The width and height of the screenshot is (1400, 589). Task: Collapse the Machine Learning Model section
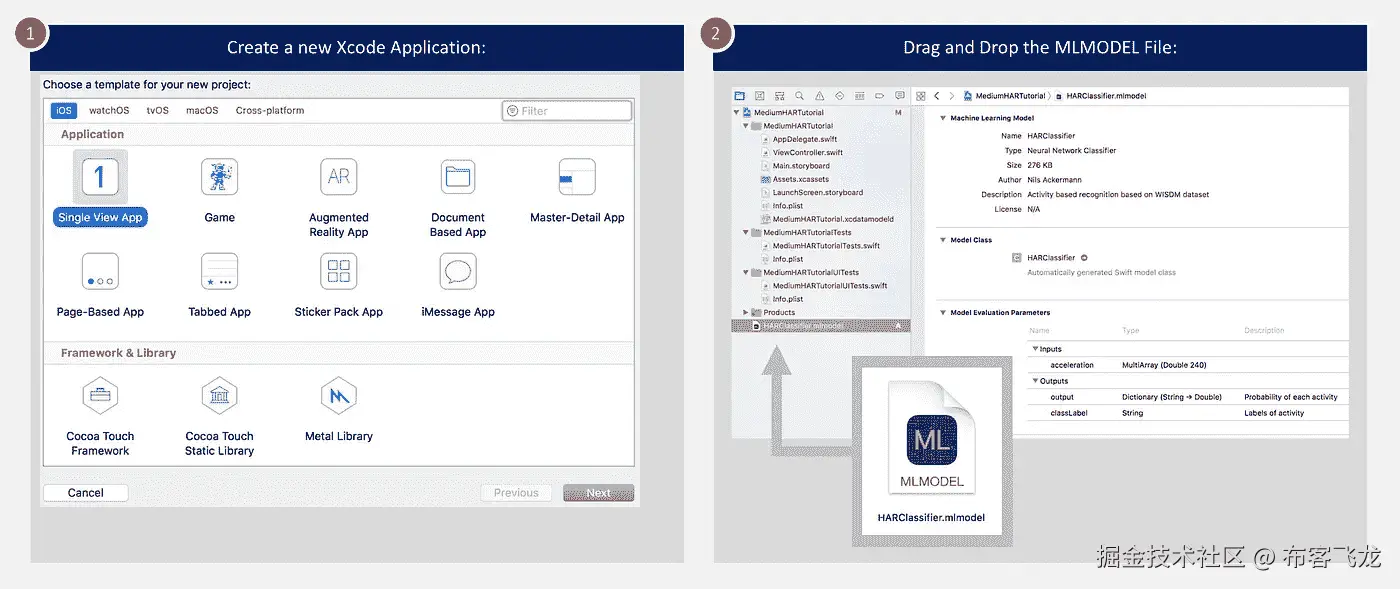943,118
